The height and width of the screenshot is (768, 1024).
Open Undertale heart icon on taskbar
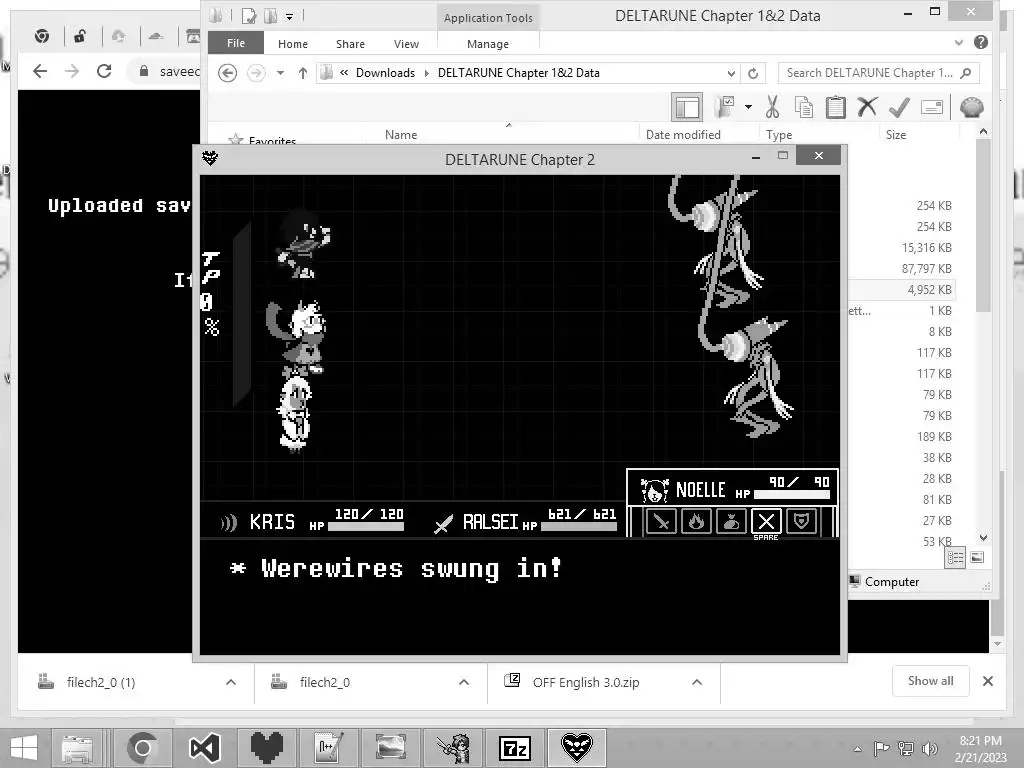click(x=266, y=748)
